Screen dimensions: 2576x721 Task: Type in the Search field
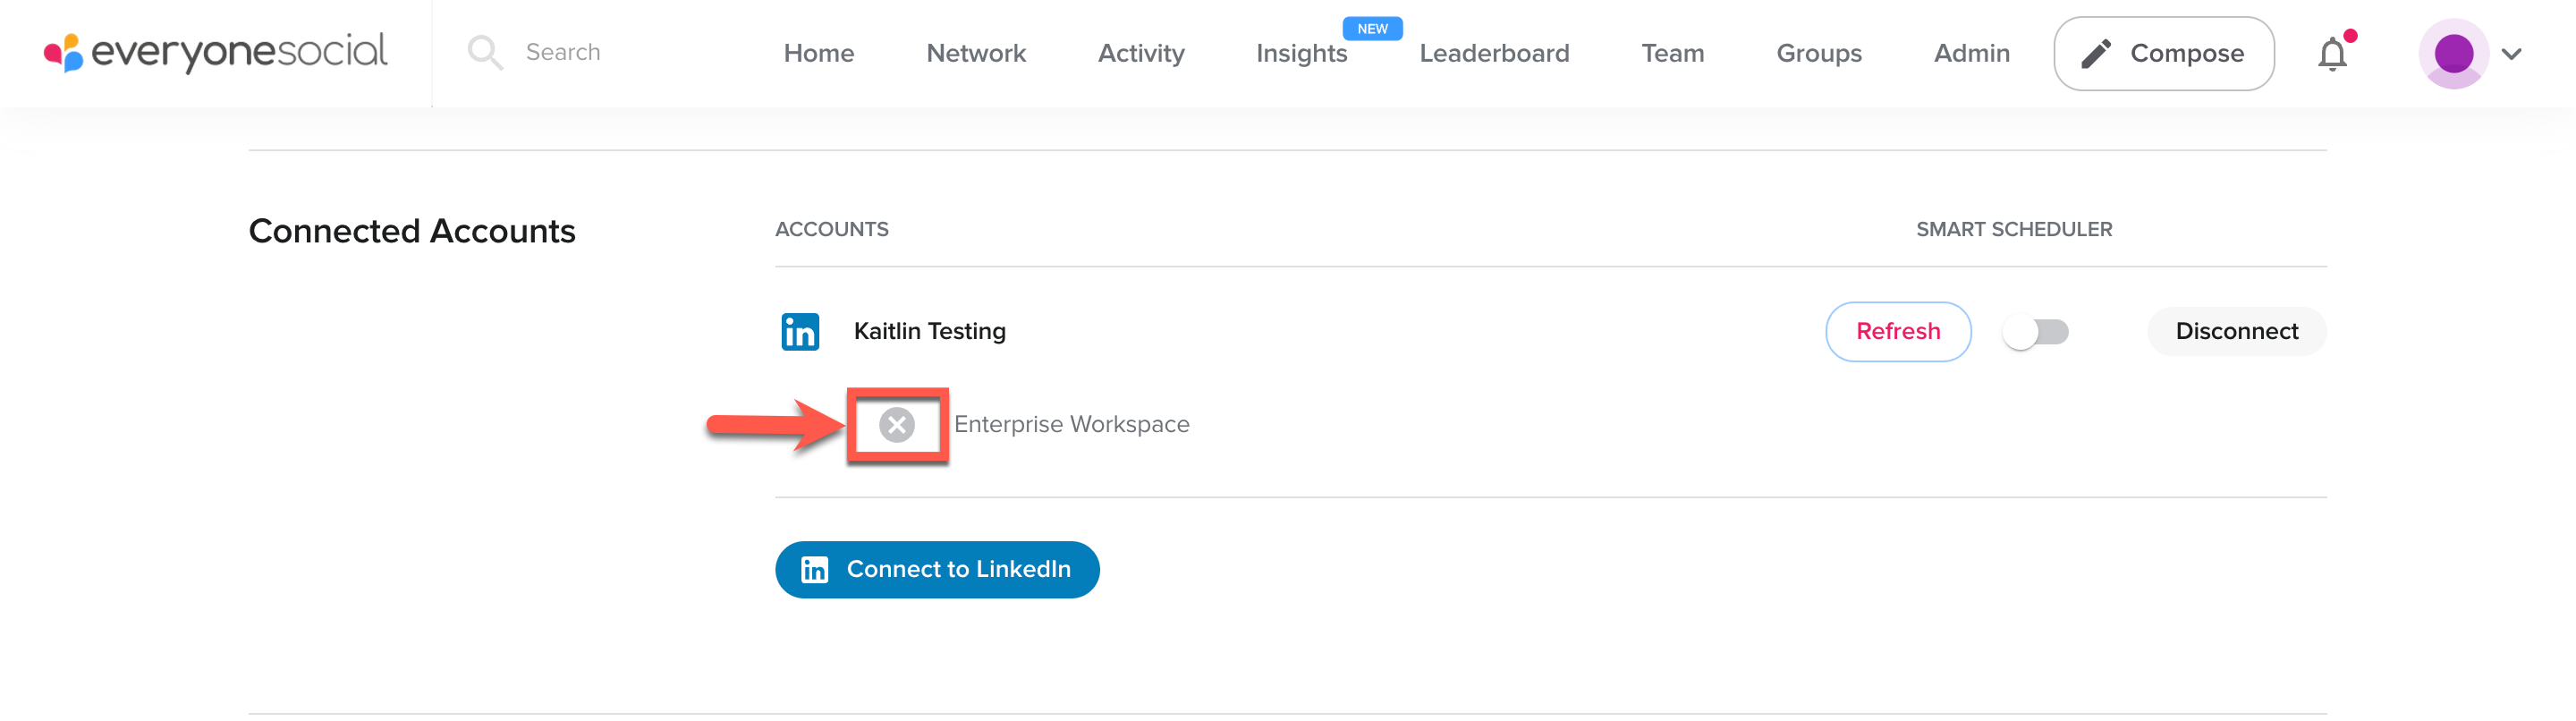(600, 52)
